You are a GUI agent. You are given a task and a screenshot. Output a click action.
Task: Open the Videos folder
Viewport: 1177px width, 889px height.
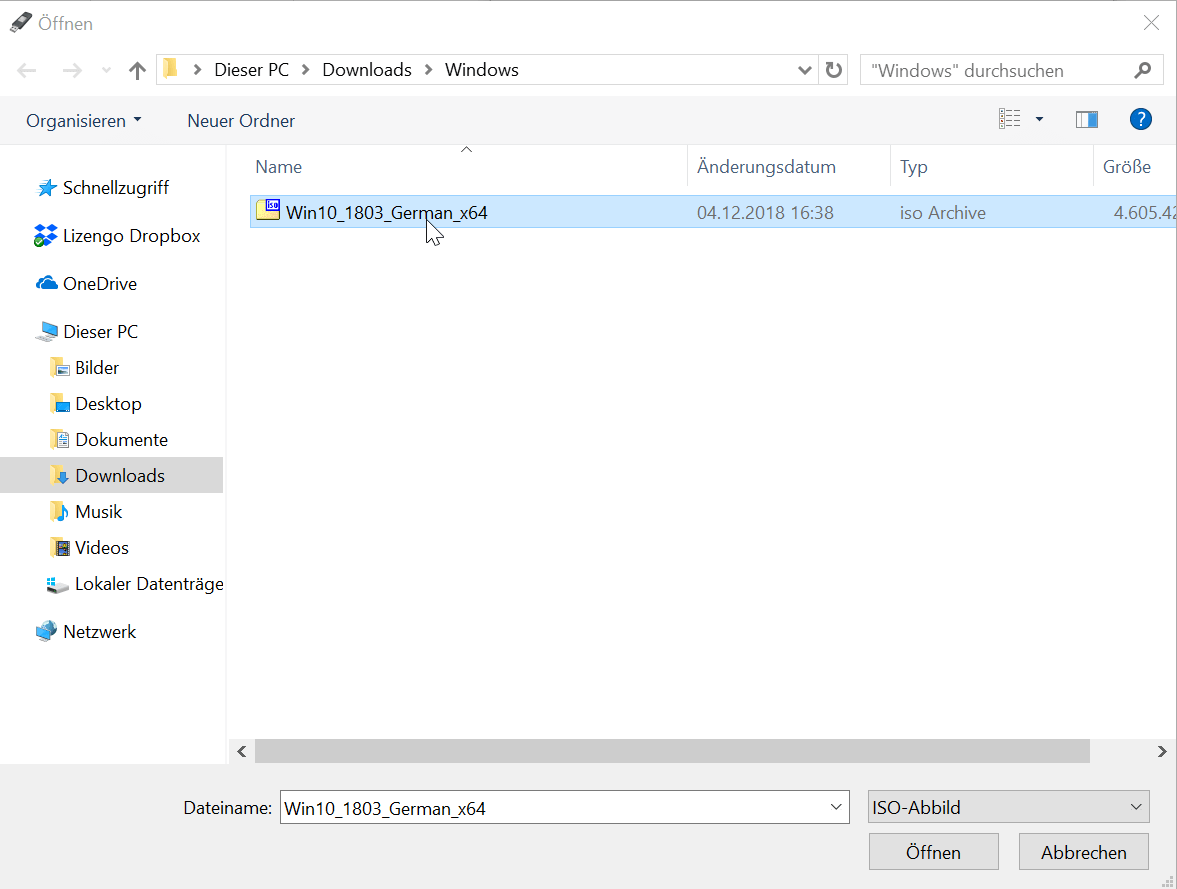pos(102,548)
